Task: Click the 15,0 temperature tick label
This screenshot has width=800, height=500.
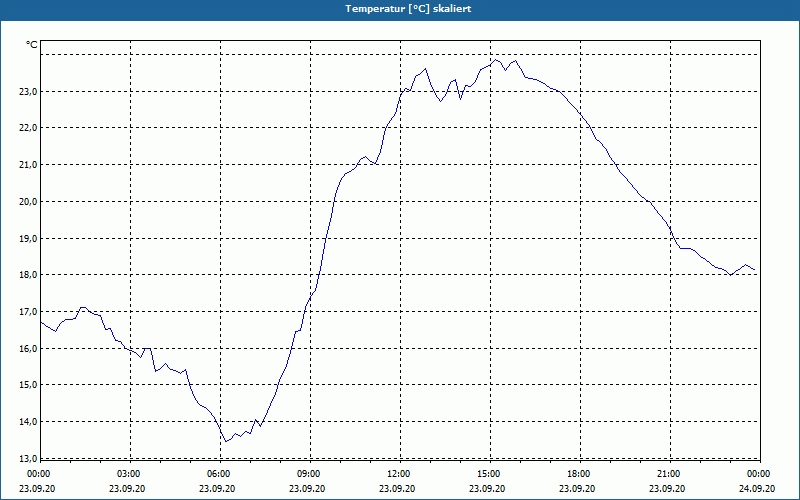Action: [29, 385]
